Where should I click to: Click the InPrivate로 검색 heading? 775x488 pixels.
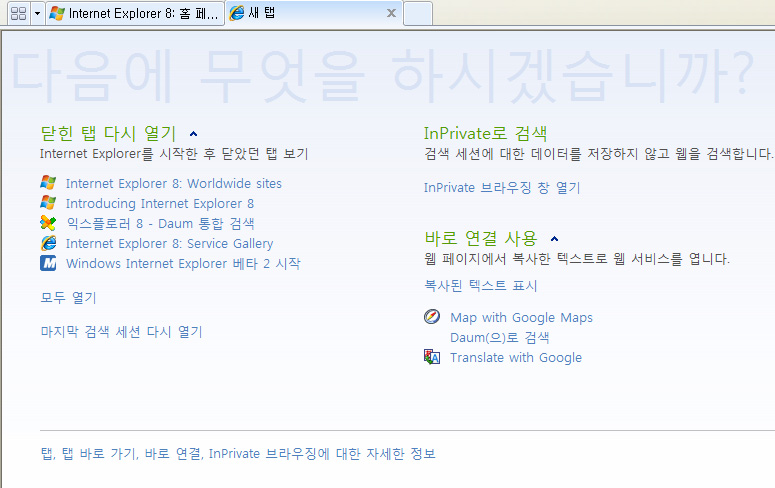485,133
